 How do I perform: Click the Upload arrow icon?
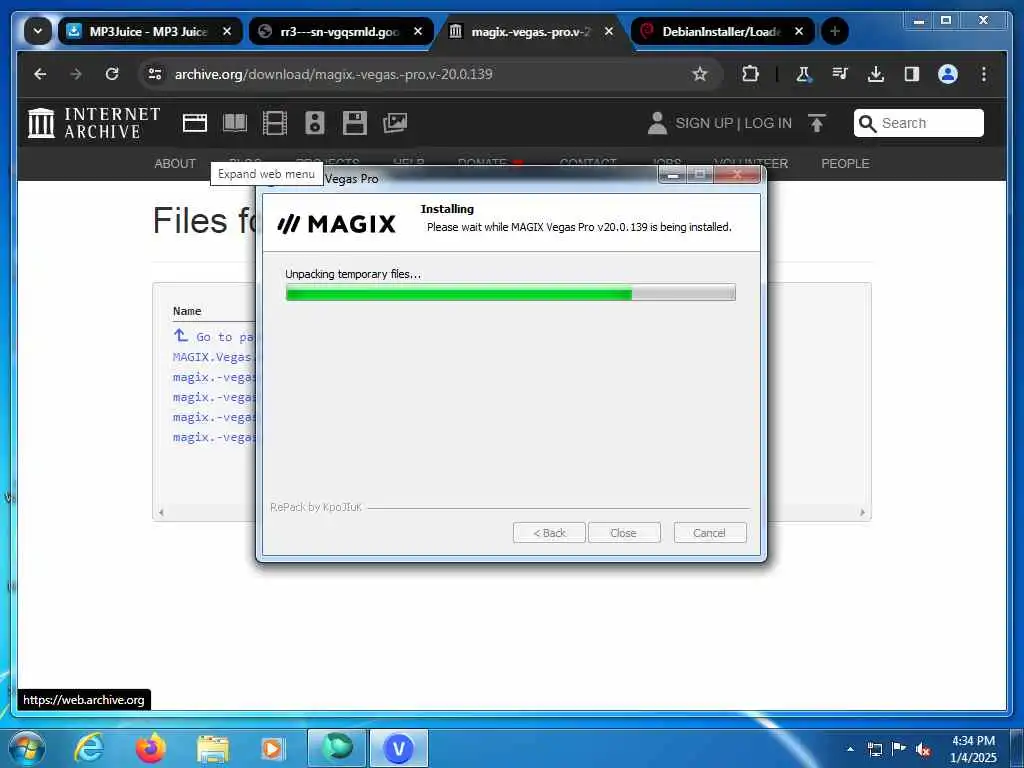pyautogui.click(x=817, y=123)
